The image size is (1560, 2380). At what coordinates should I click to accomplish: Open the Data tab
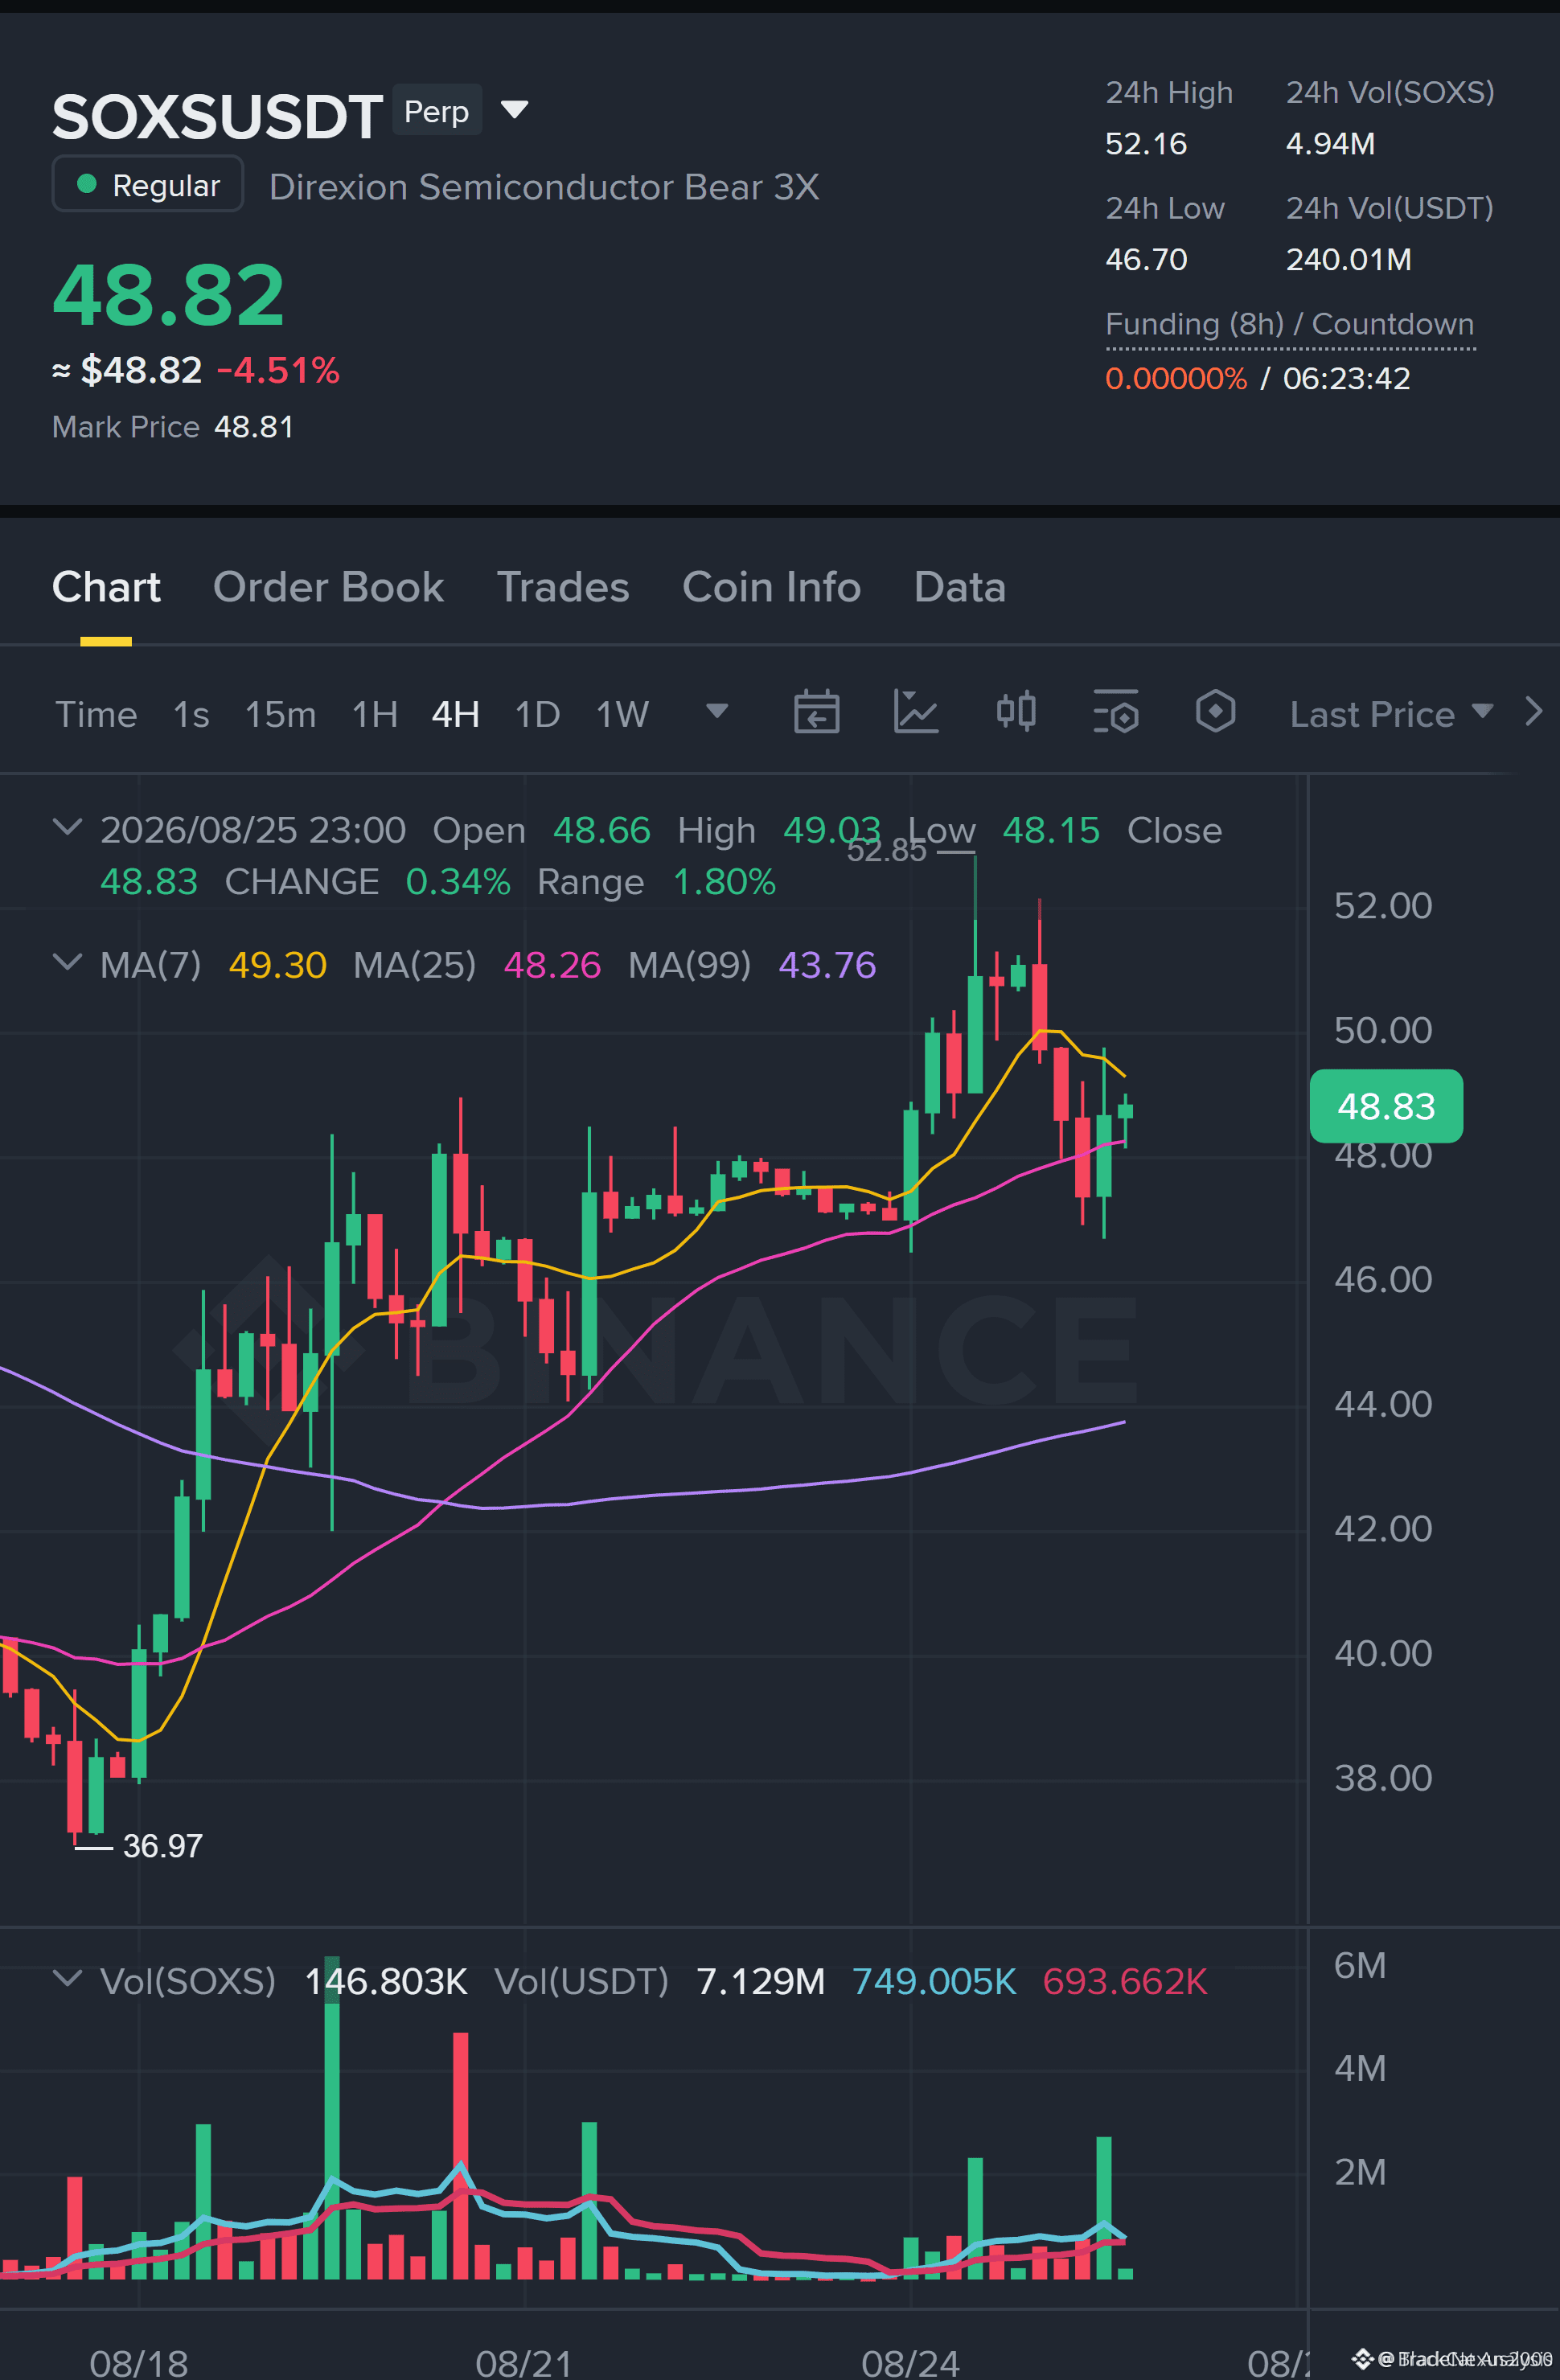(x=959, y=587)
